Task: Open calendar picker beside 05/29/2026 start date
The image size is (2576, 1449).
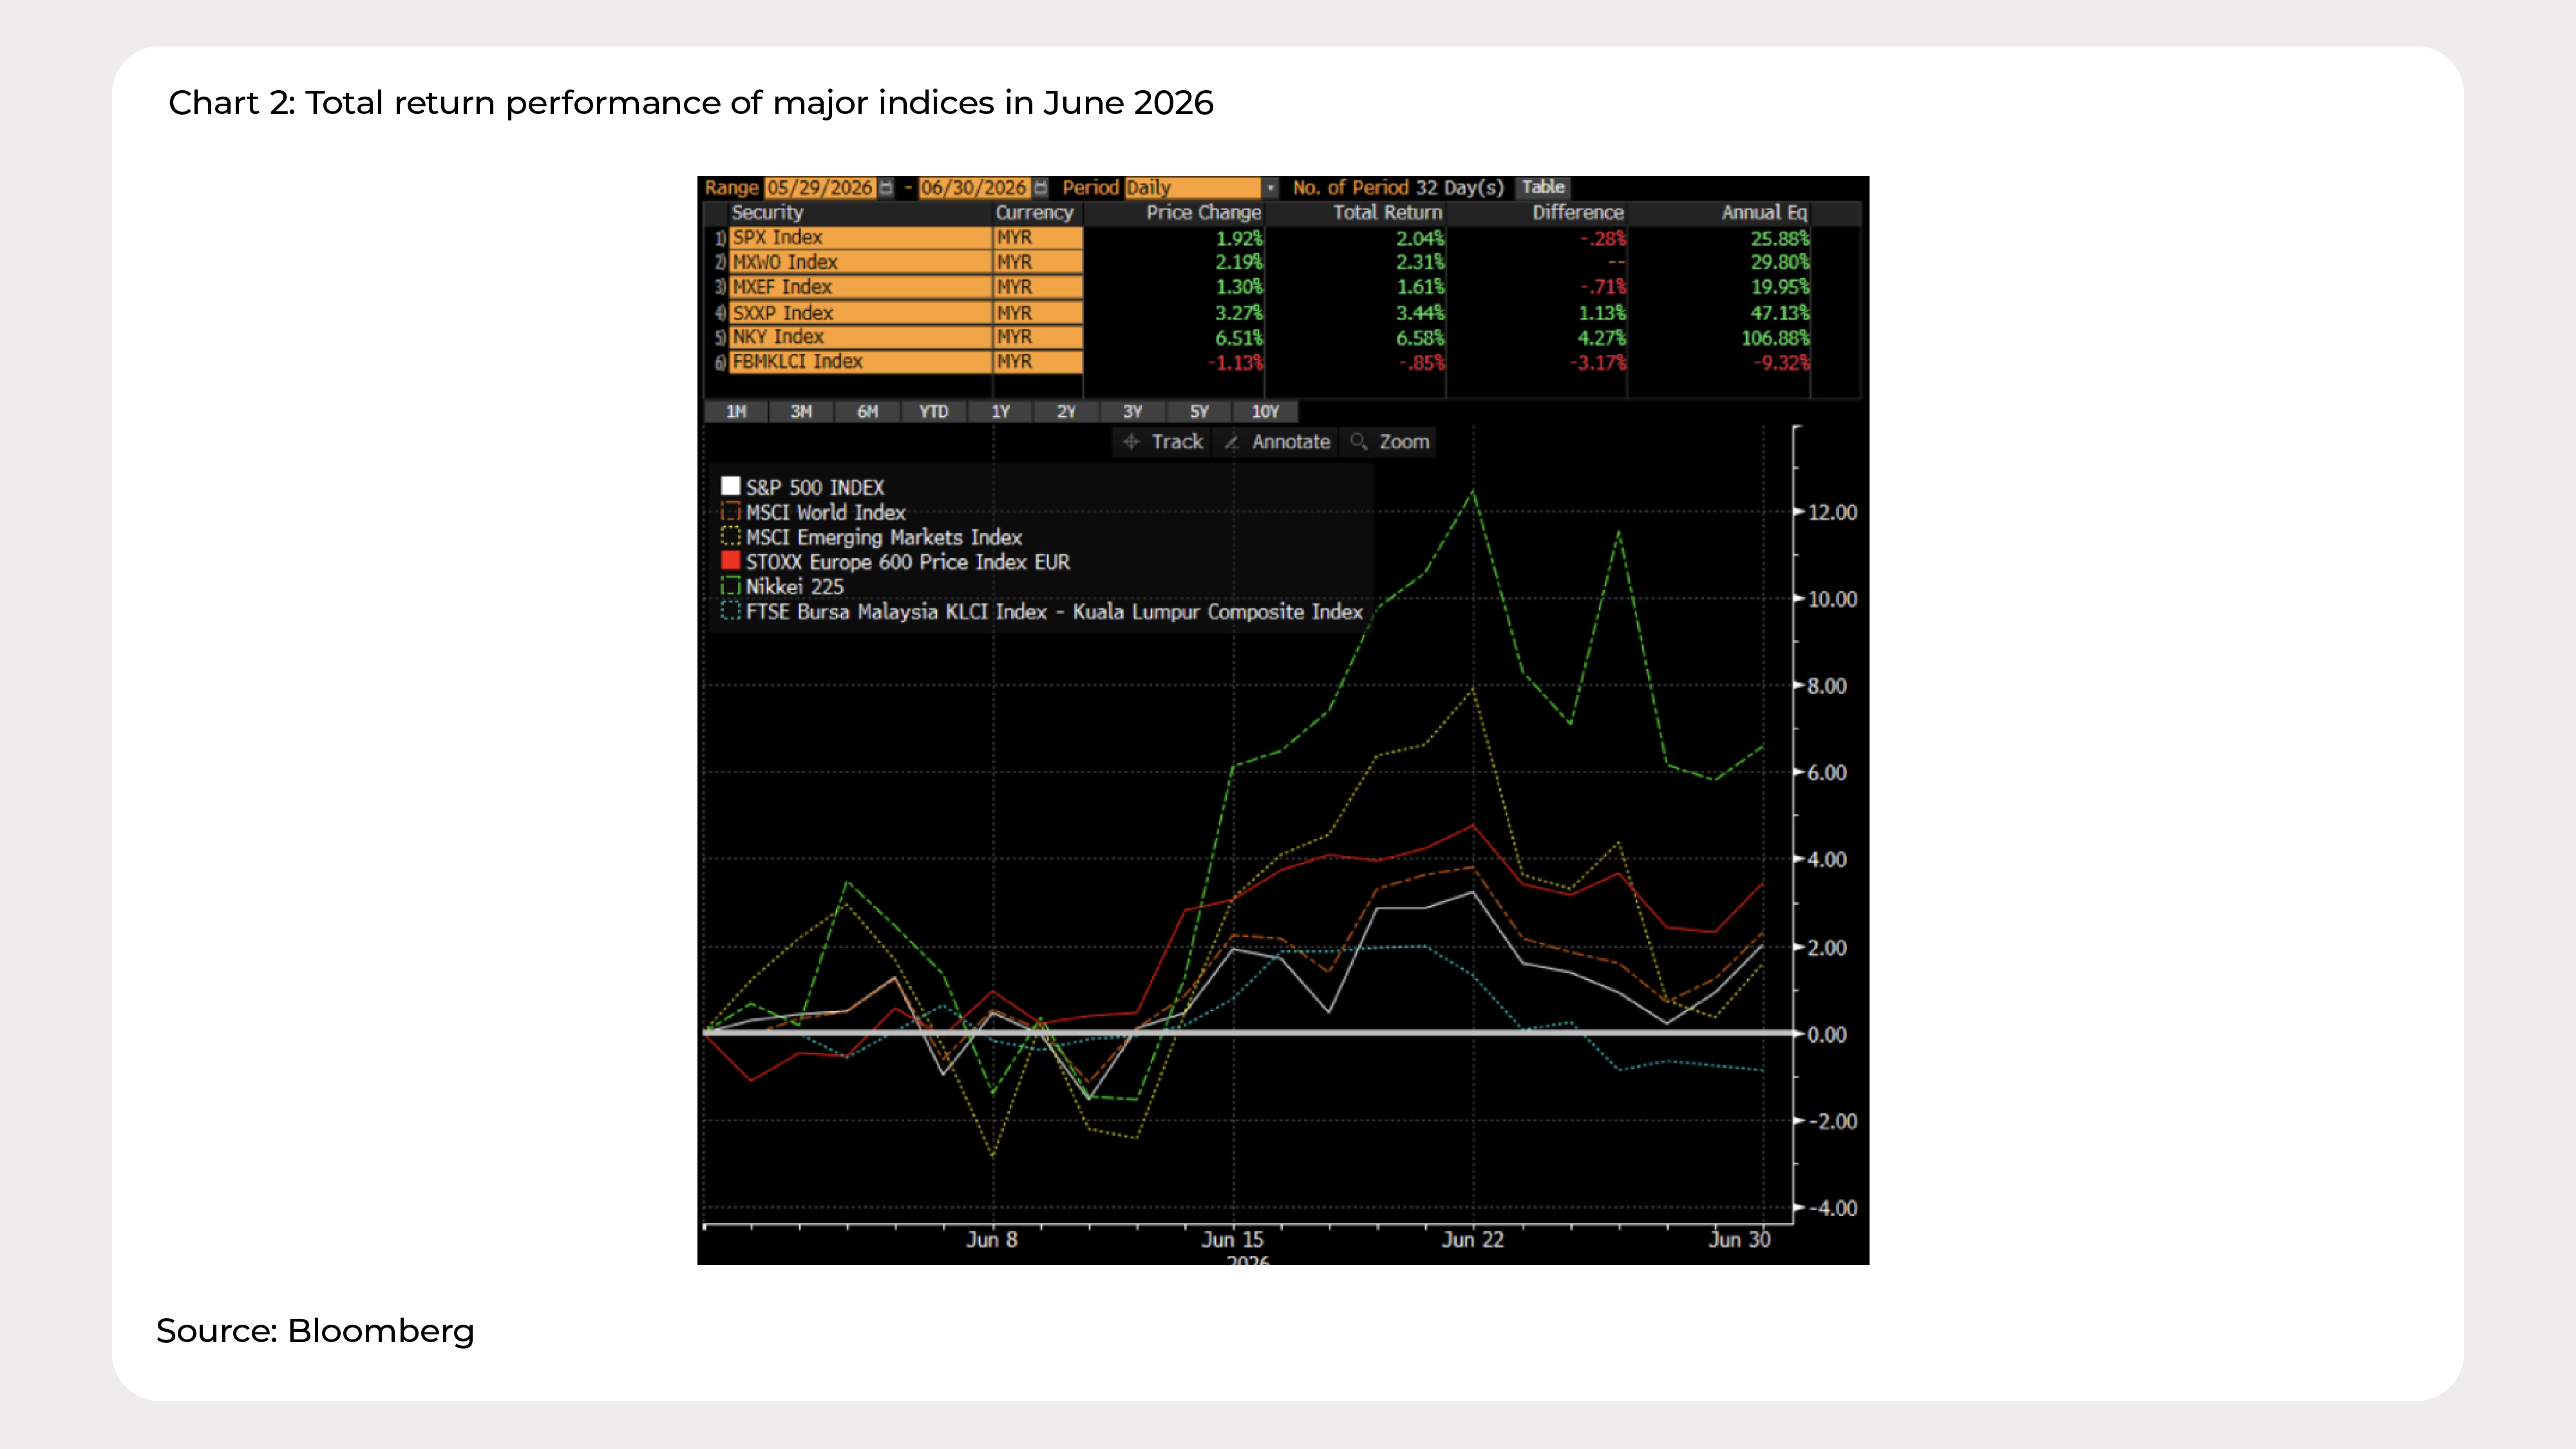Action: point(886,188)
